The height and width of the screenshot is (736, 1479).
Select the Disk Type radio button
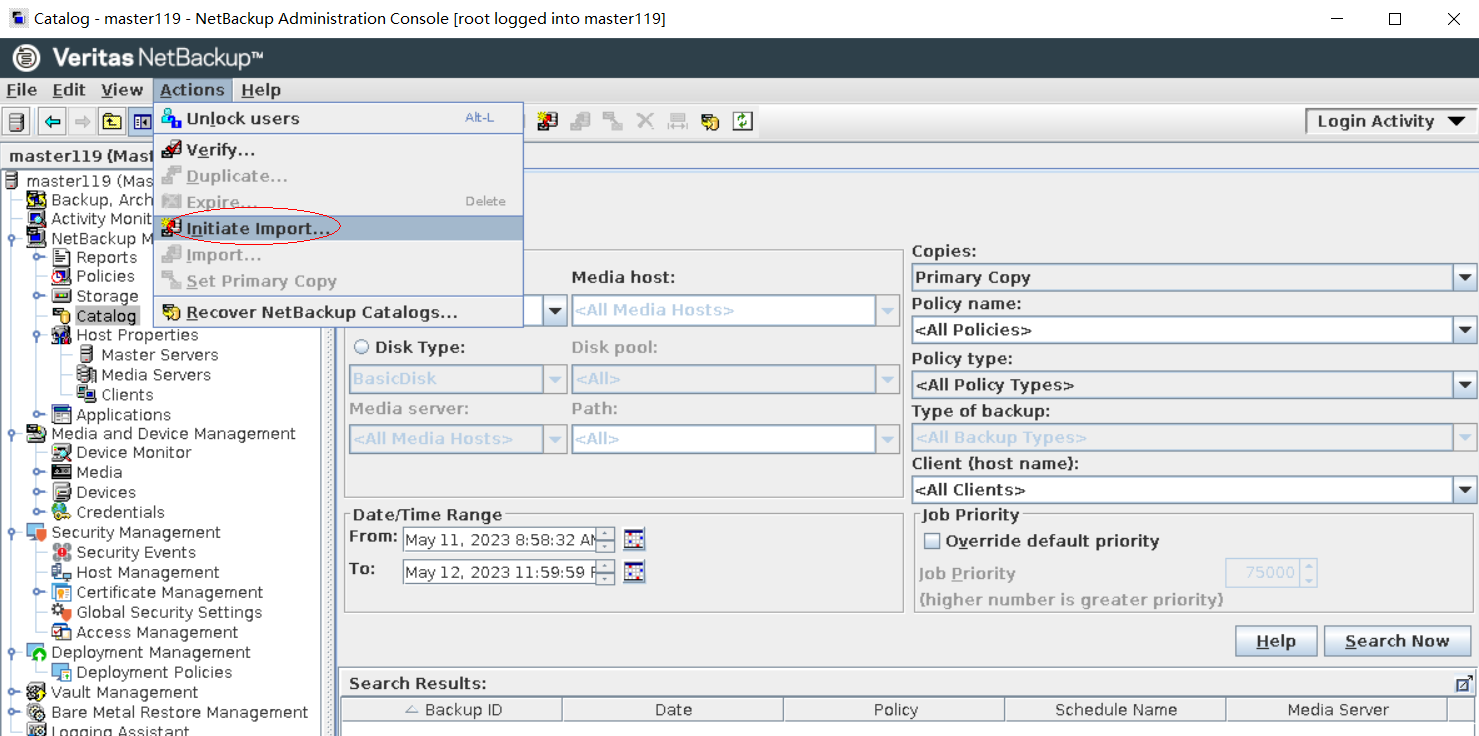pos(361,348)
